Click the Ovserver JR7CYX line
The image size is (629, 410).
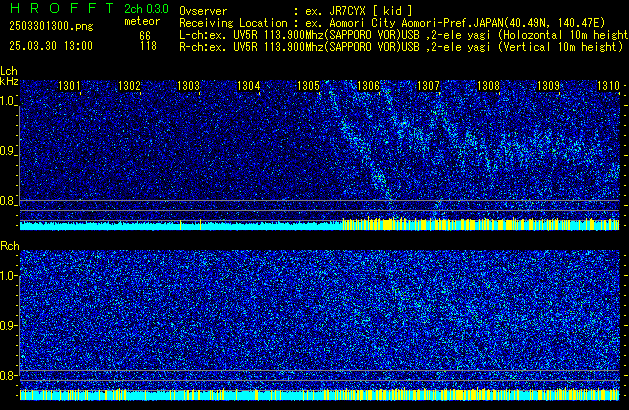(296, 11)
